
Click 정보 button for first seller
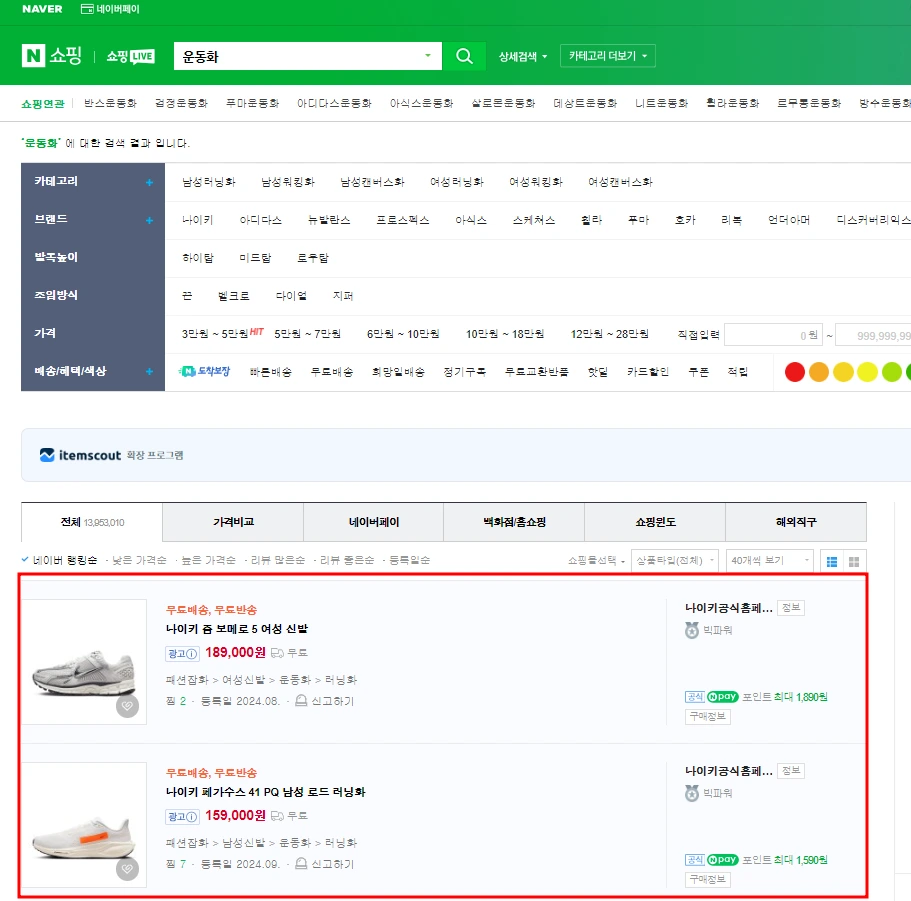[791, 608]
